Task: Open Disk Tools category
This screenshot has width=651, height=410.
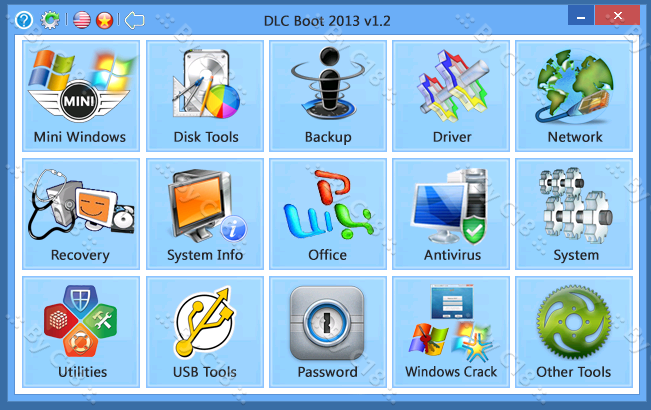Action: pos(205,96)
